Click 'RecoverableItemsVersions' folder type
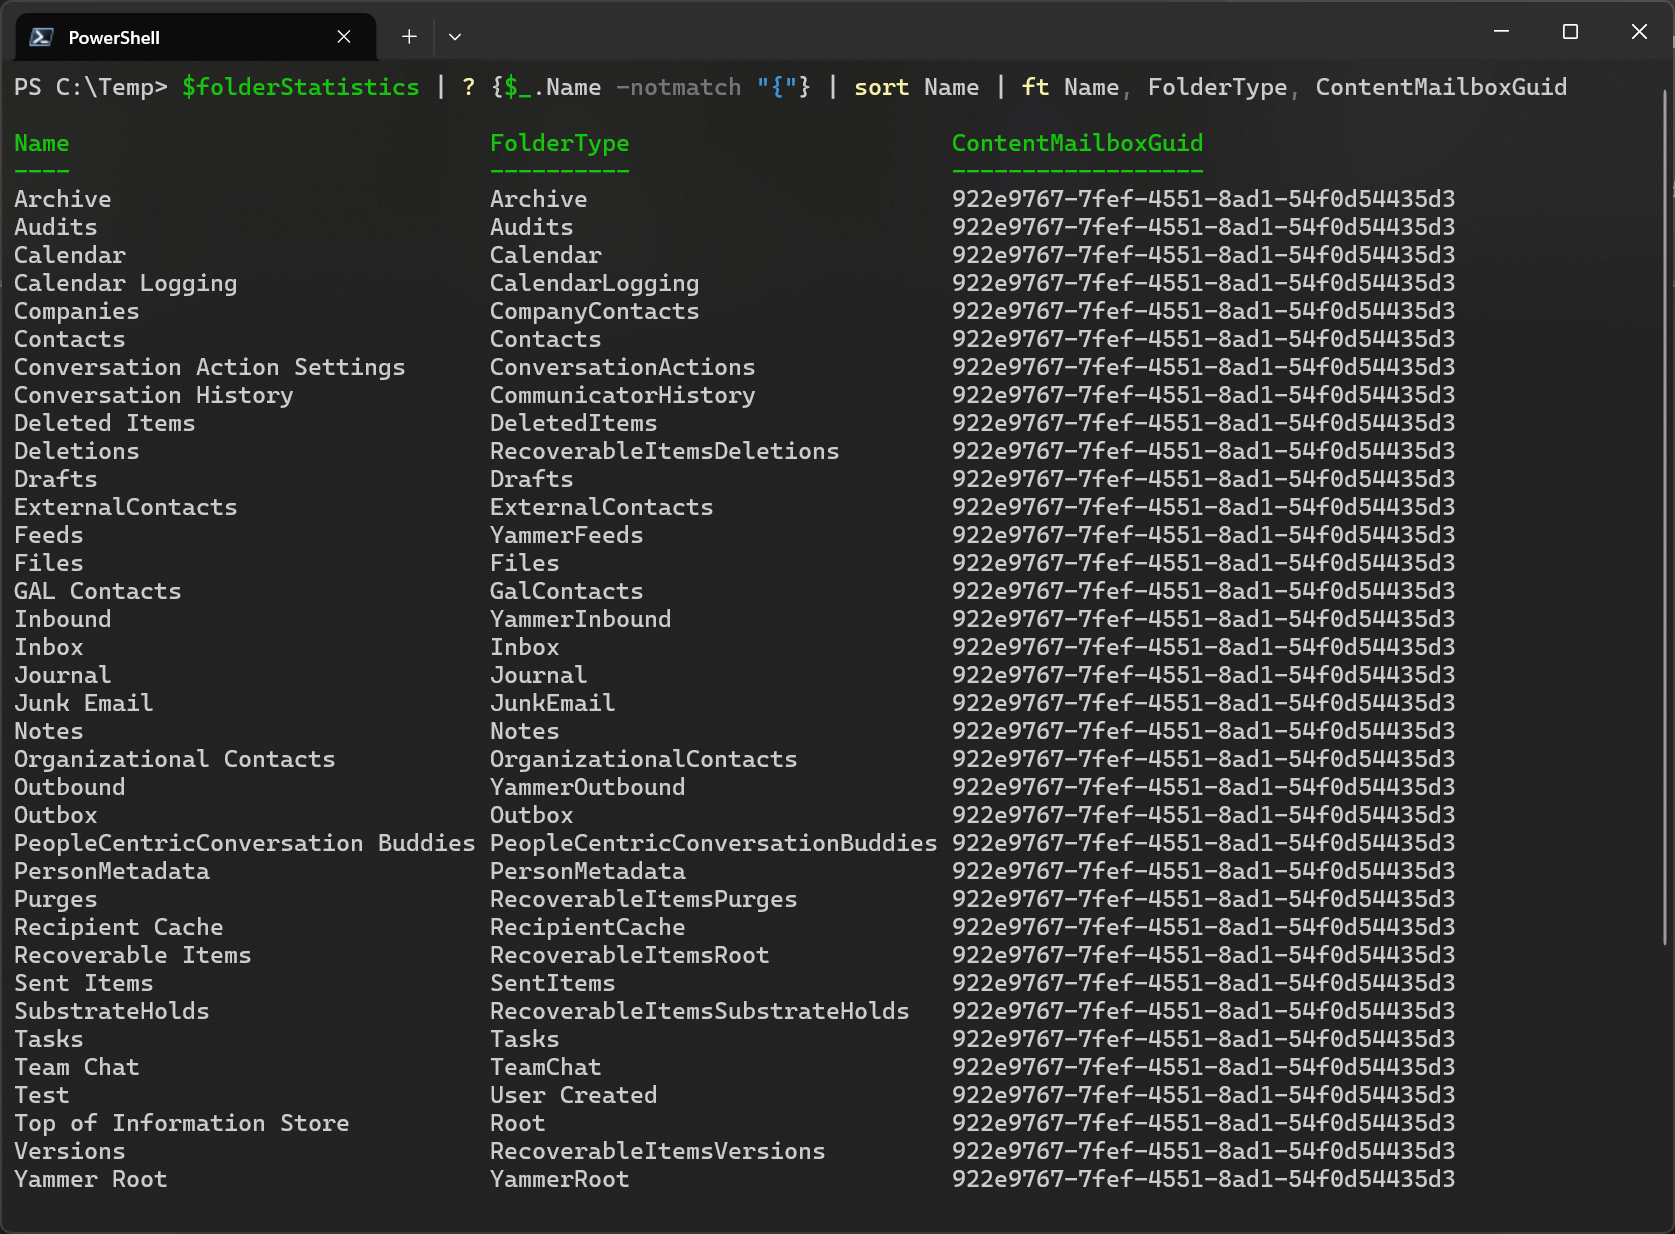This screenshot has width=1675, height=1234. [658, 1151]
